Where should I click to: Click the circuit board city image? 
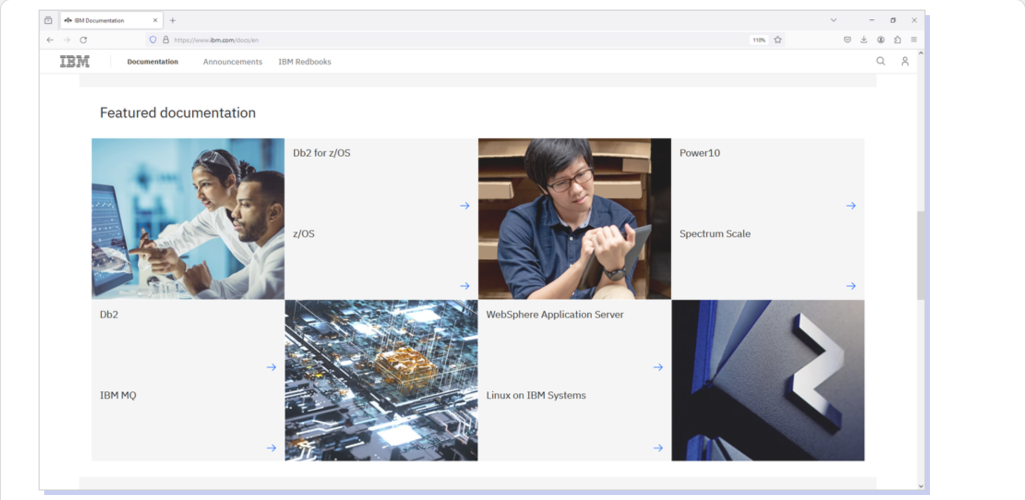(381, 380)
